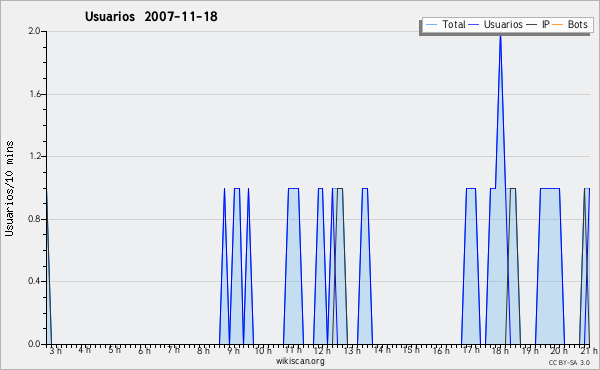Click the '10 h' x-axis label
Image resolution: width=600 pixels, height=370 pixels.
pos(263,350)
